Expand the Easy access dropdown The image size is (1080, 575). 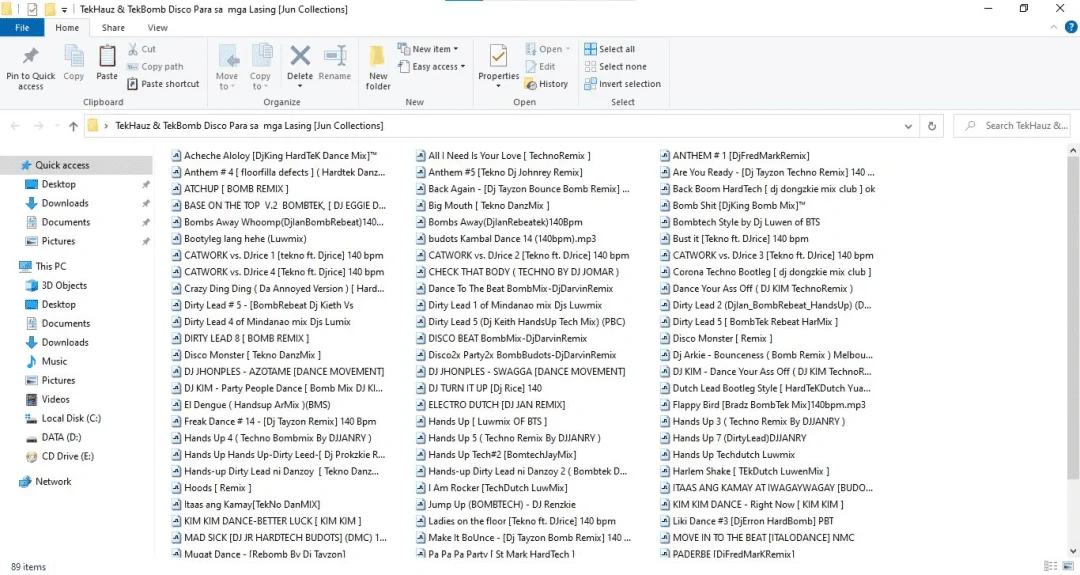(x=463, y=67)
